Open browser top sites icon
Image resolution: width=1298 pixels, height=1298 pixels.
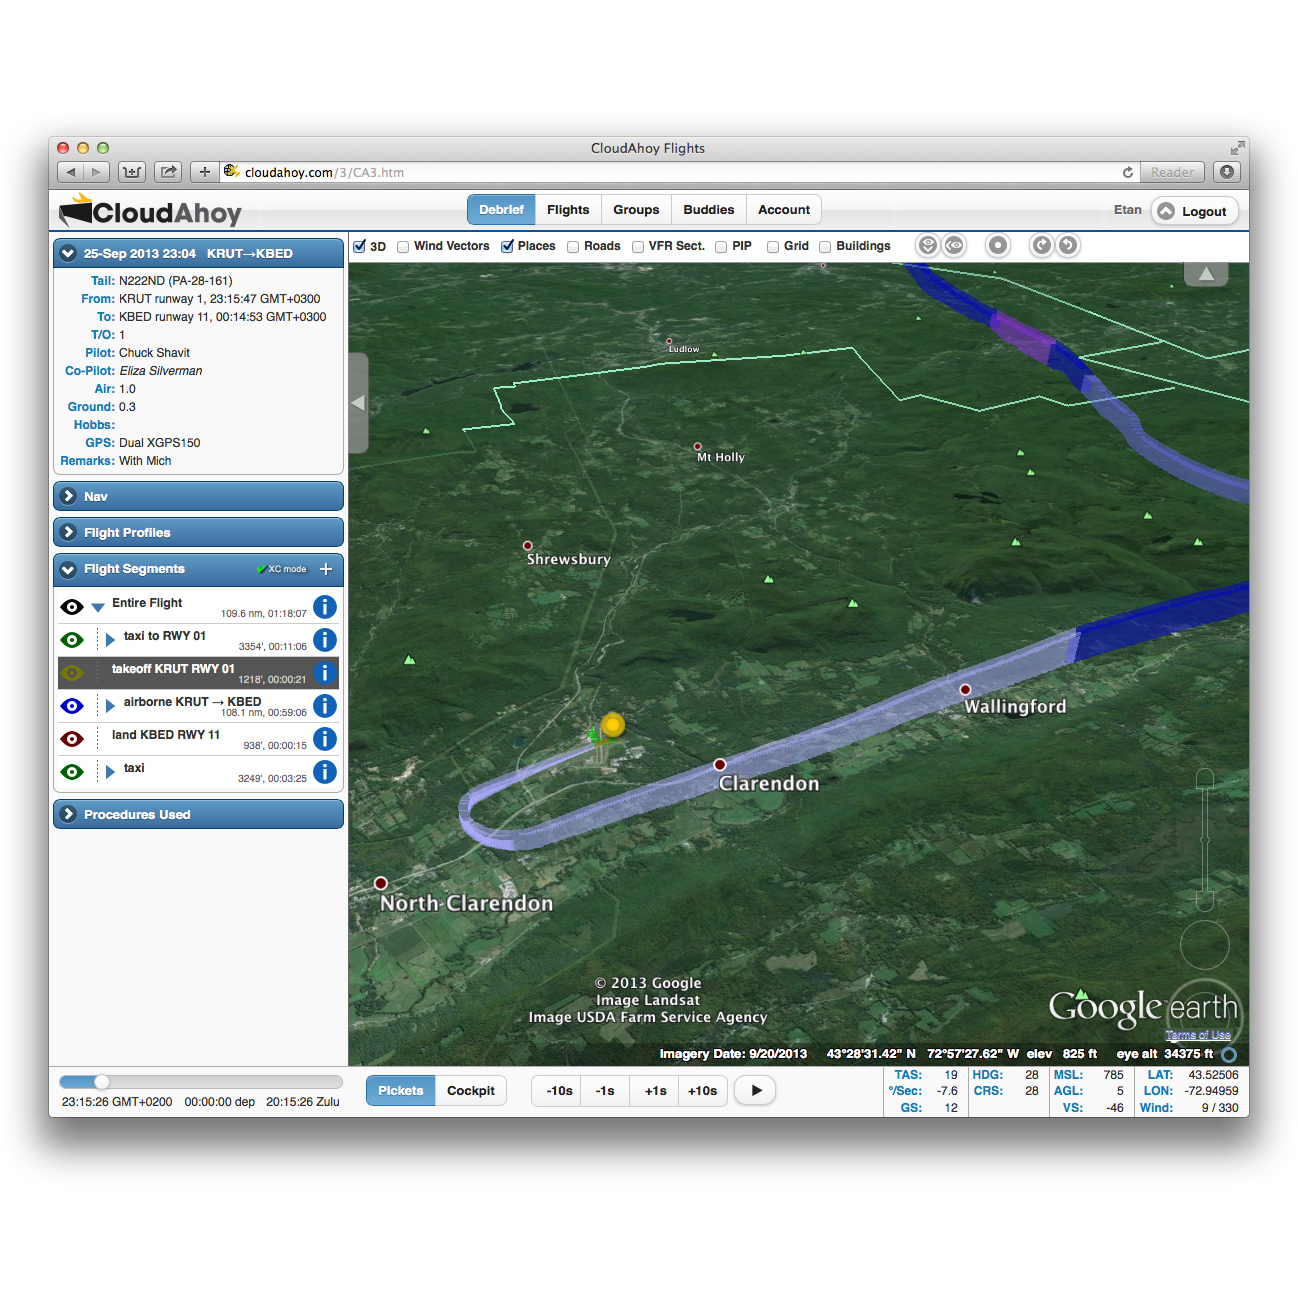tap(132, 172)
